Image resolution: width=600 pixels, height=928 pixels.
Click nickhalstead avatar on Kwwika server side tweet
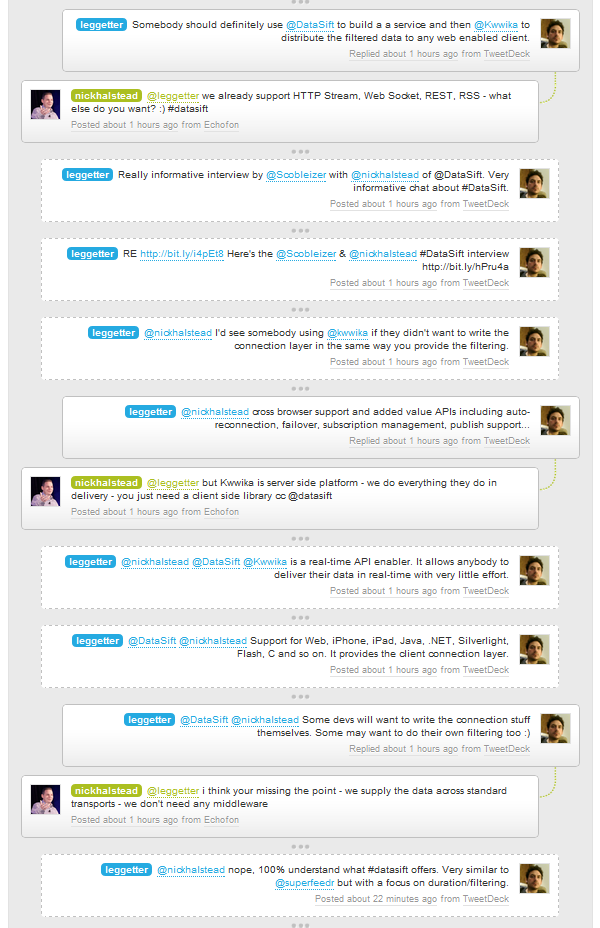(46, 492)
